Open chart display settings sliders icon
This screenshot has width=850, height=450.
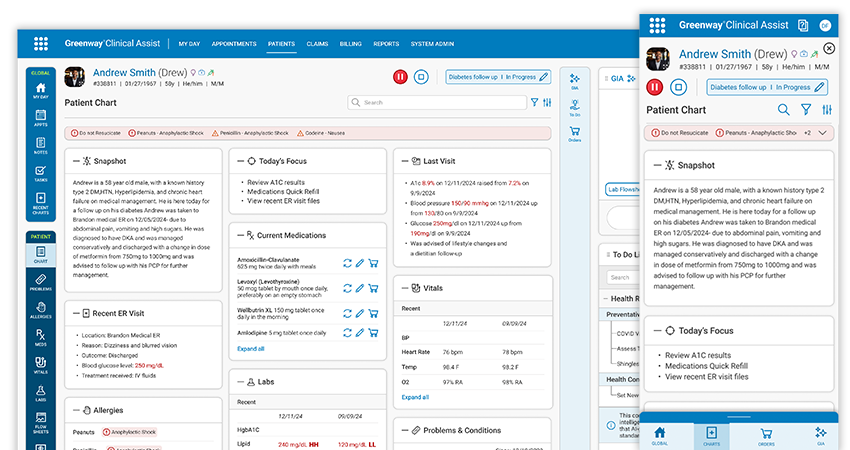(x=547, y=102)
